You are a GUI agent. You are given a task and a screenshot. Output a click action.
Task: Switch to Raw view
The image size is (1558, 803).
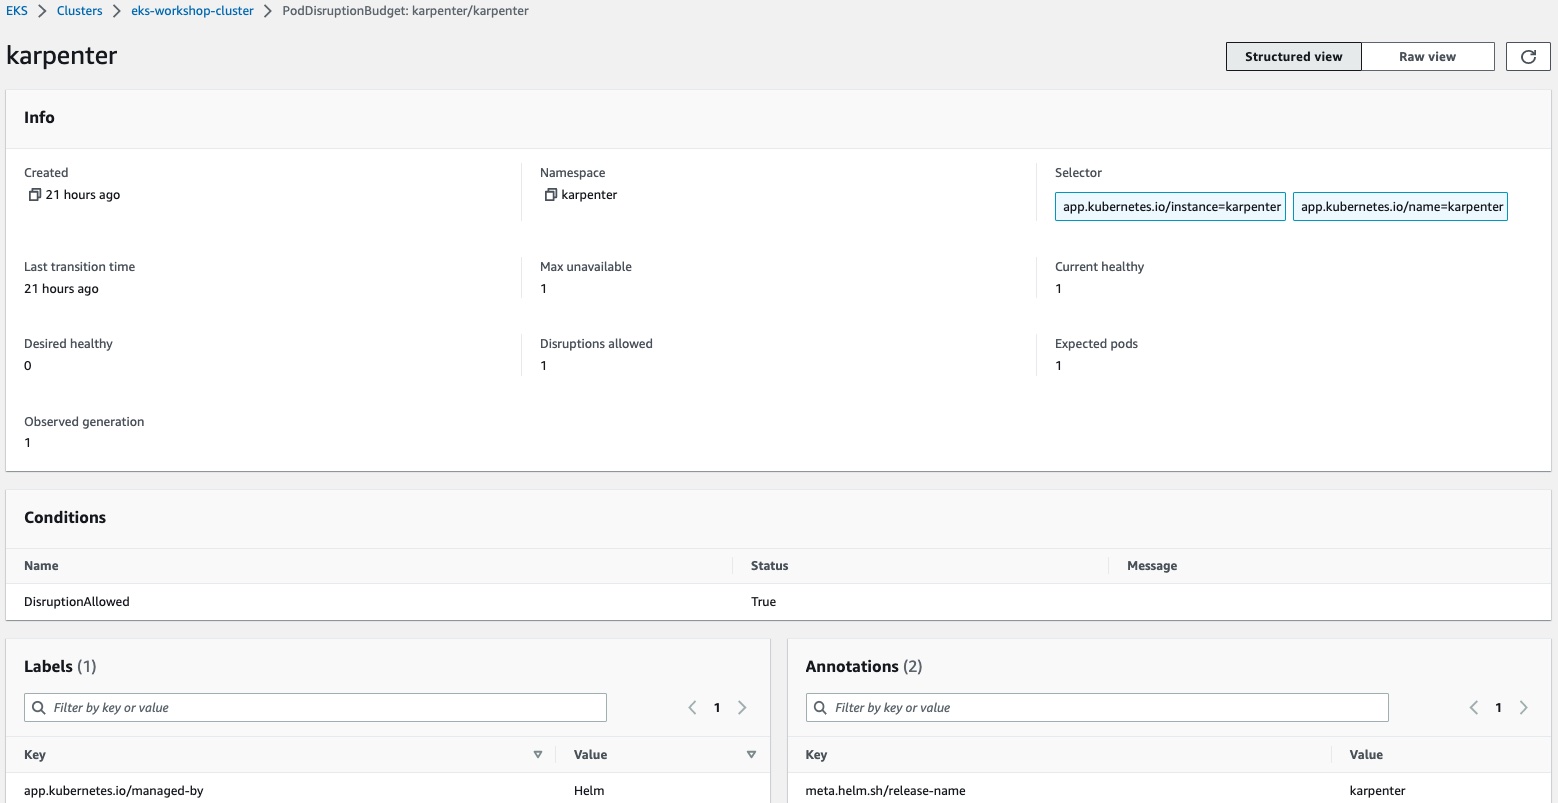[1427, 57]
